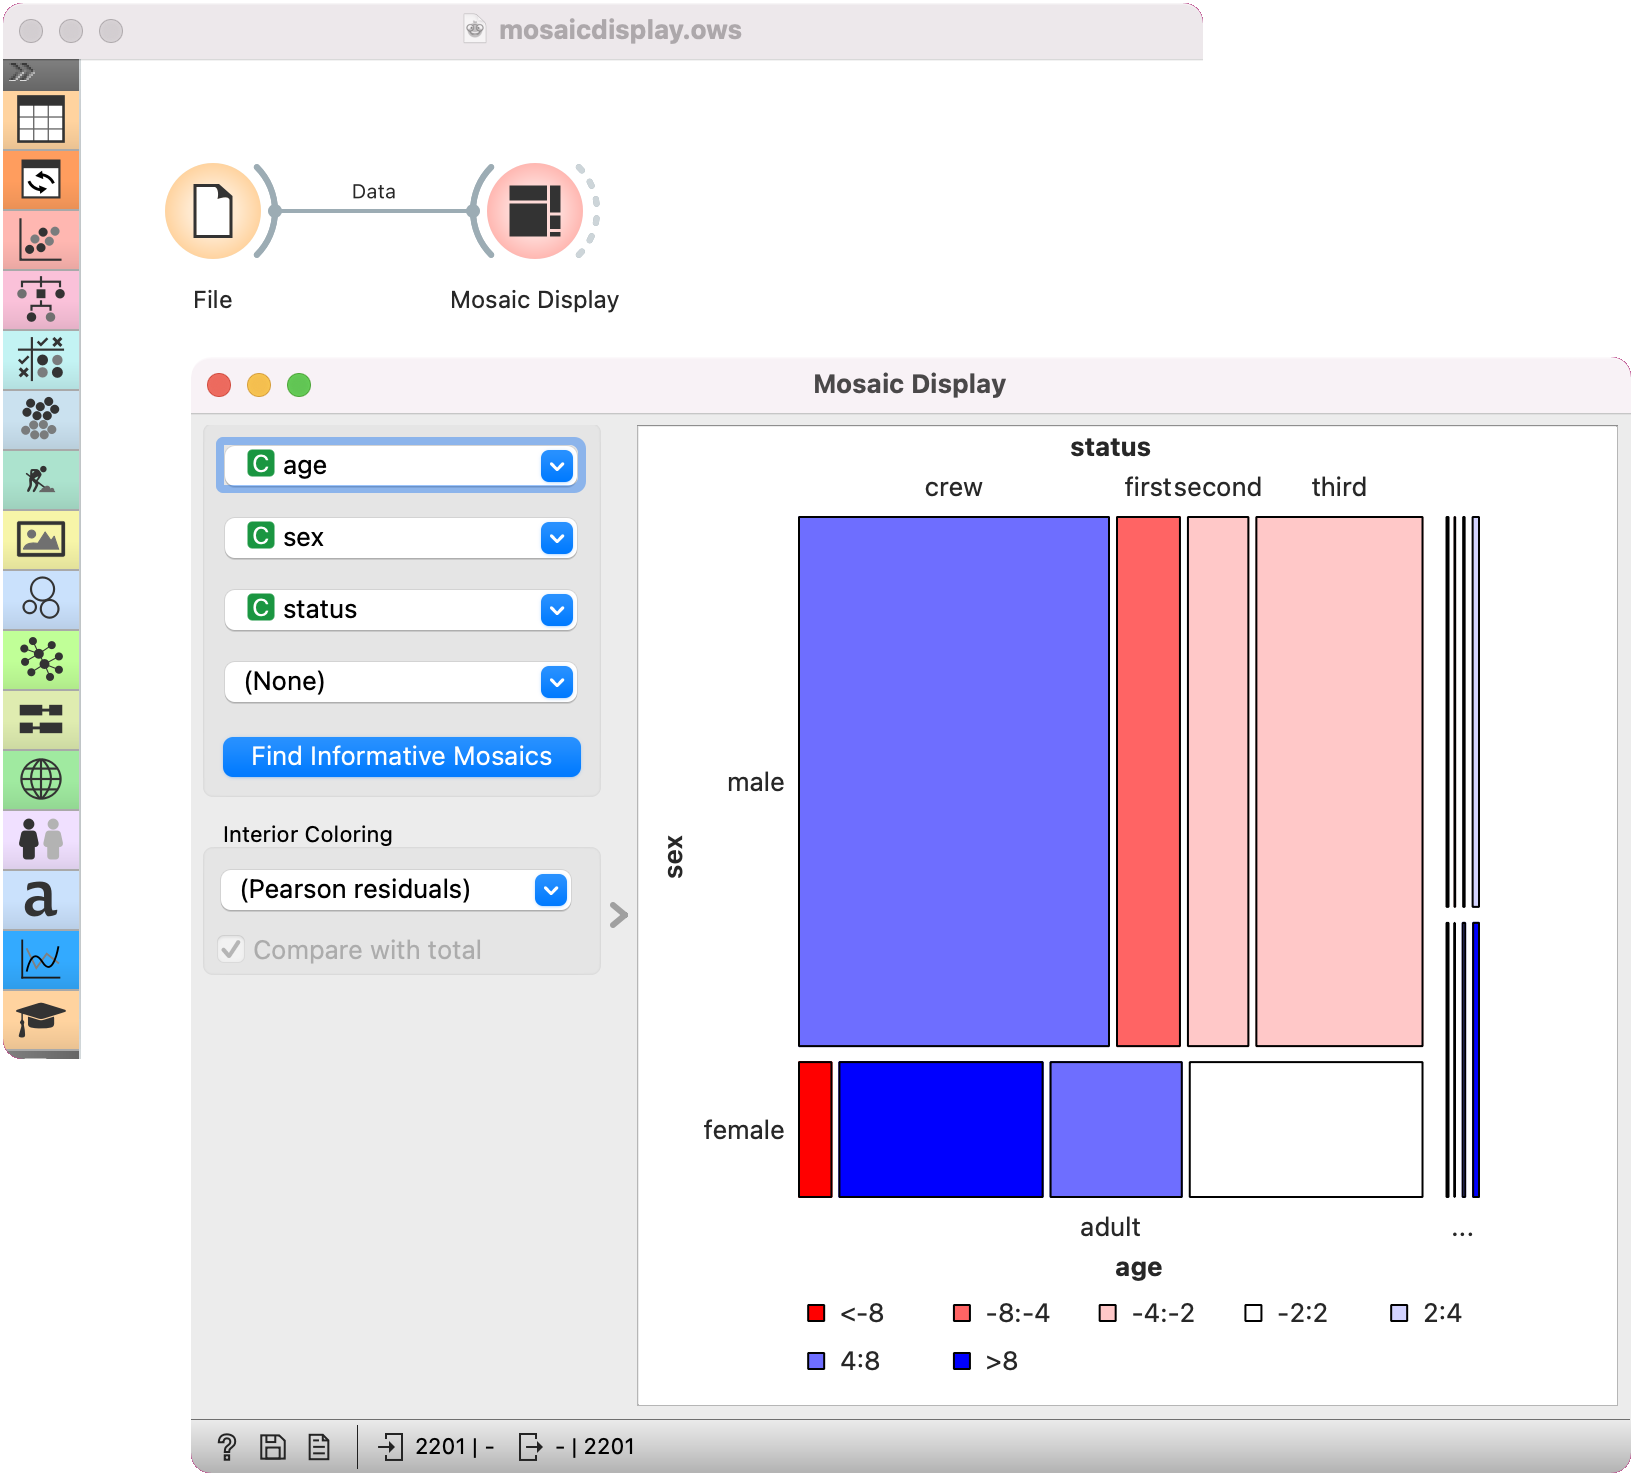Open the Model tree category icon

tap(41, 300)
